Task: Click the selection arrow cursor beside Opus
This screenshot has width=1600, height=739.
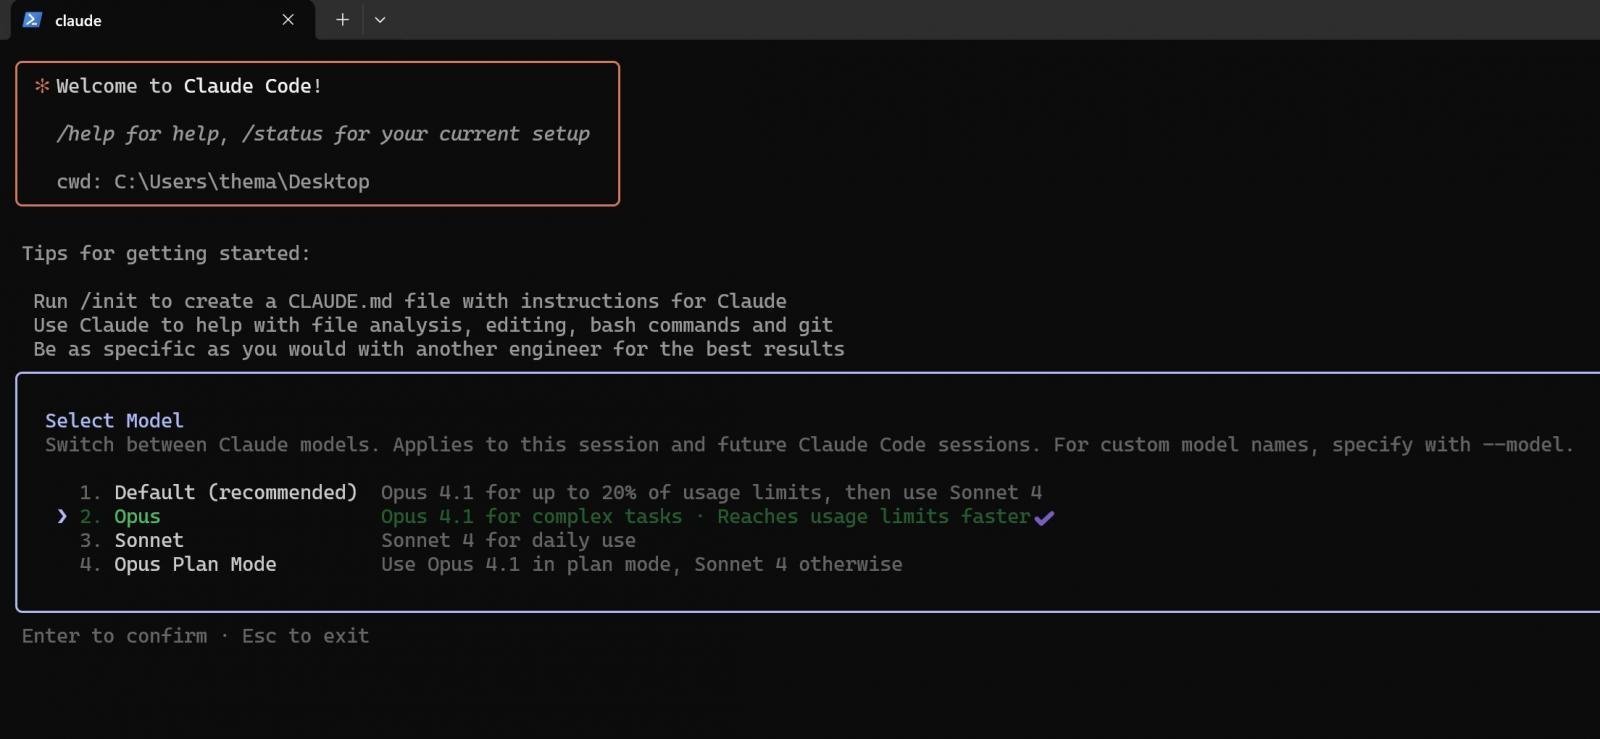Action: coord(62,516)
